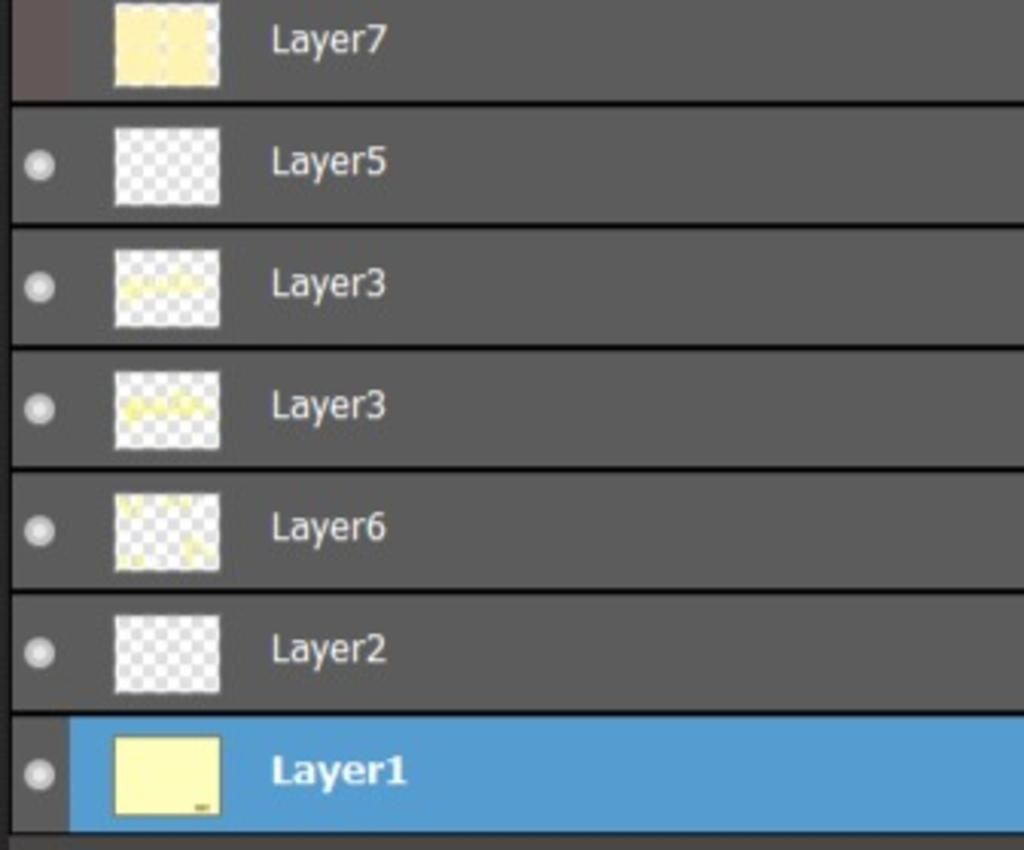The width and height of the screenshot is (1024, 850).
Task: Hide Layer5 using its visibility dot
Action: click(40, 165)
